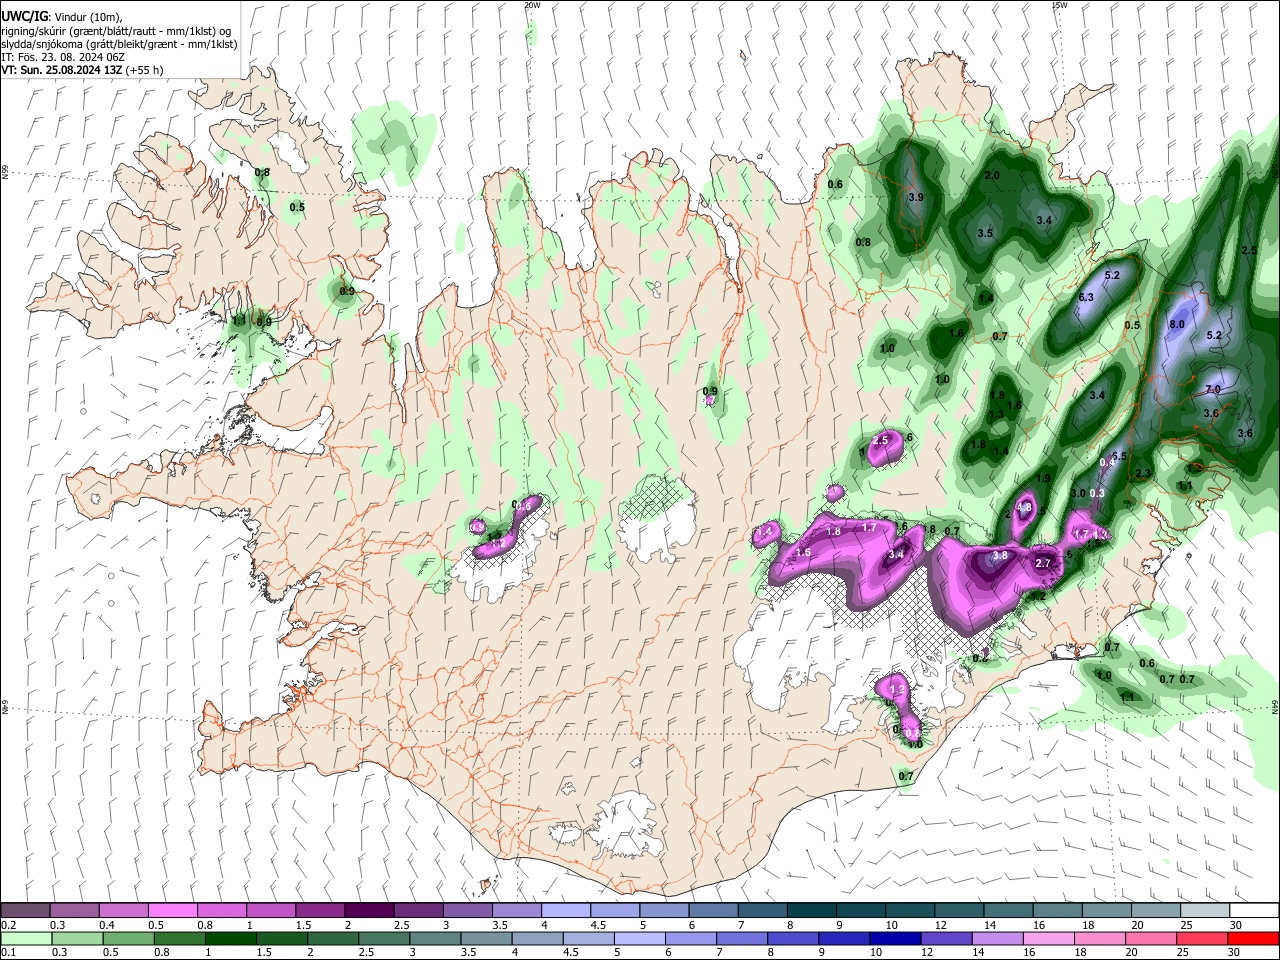This screenshot has height=960, width=1280.
Task: Click the lavender 14 legend swatch
Action: (998, 938)
